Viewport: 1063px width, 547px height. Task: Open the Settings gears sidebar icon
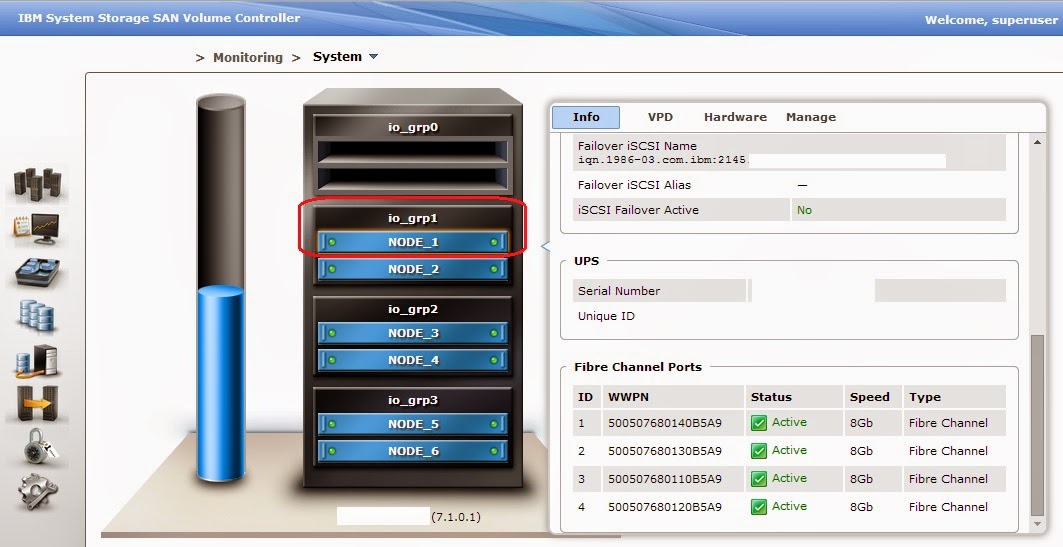coord(38,491)
